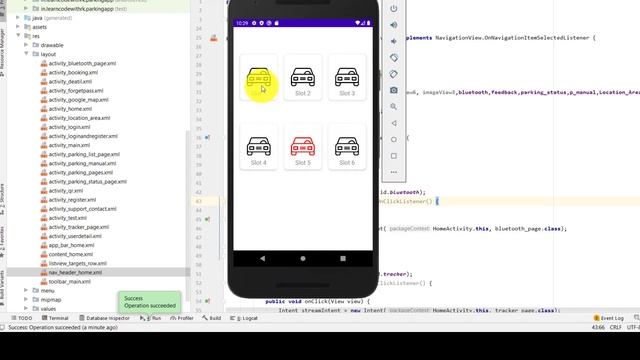The image size is (640, 360).
Task: Select activity_tracker_page.xml file
Action: 75,227
